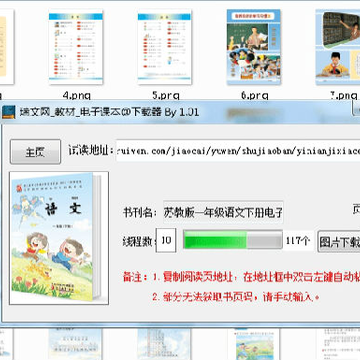Click the 图片下载 button
360x360 pixels.
(x=339, y=241)
